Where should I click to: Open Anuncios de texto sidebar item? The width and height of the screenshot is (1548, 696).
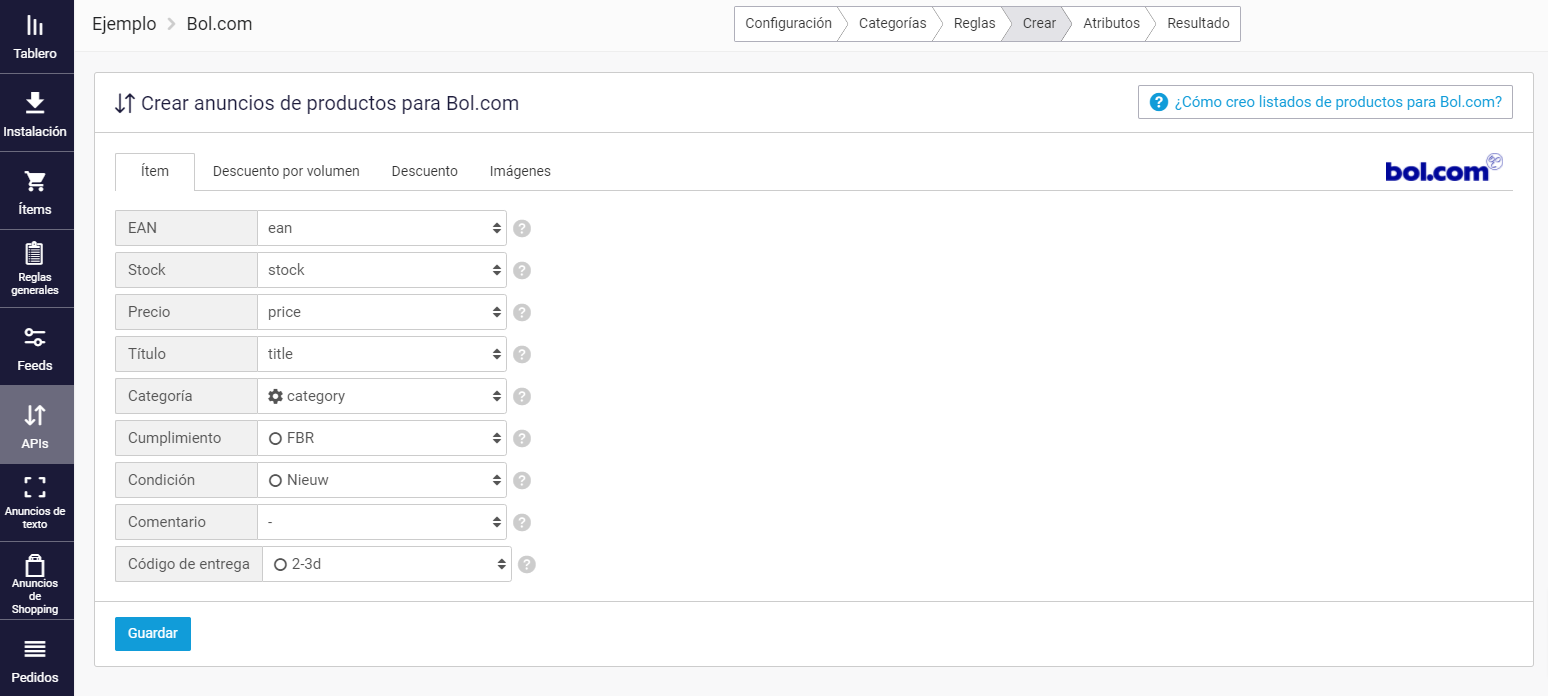point(36,503)
